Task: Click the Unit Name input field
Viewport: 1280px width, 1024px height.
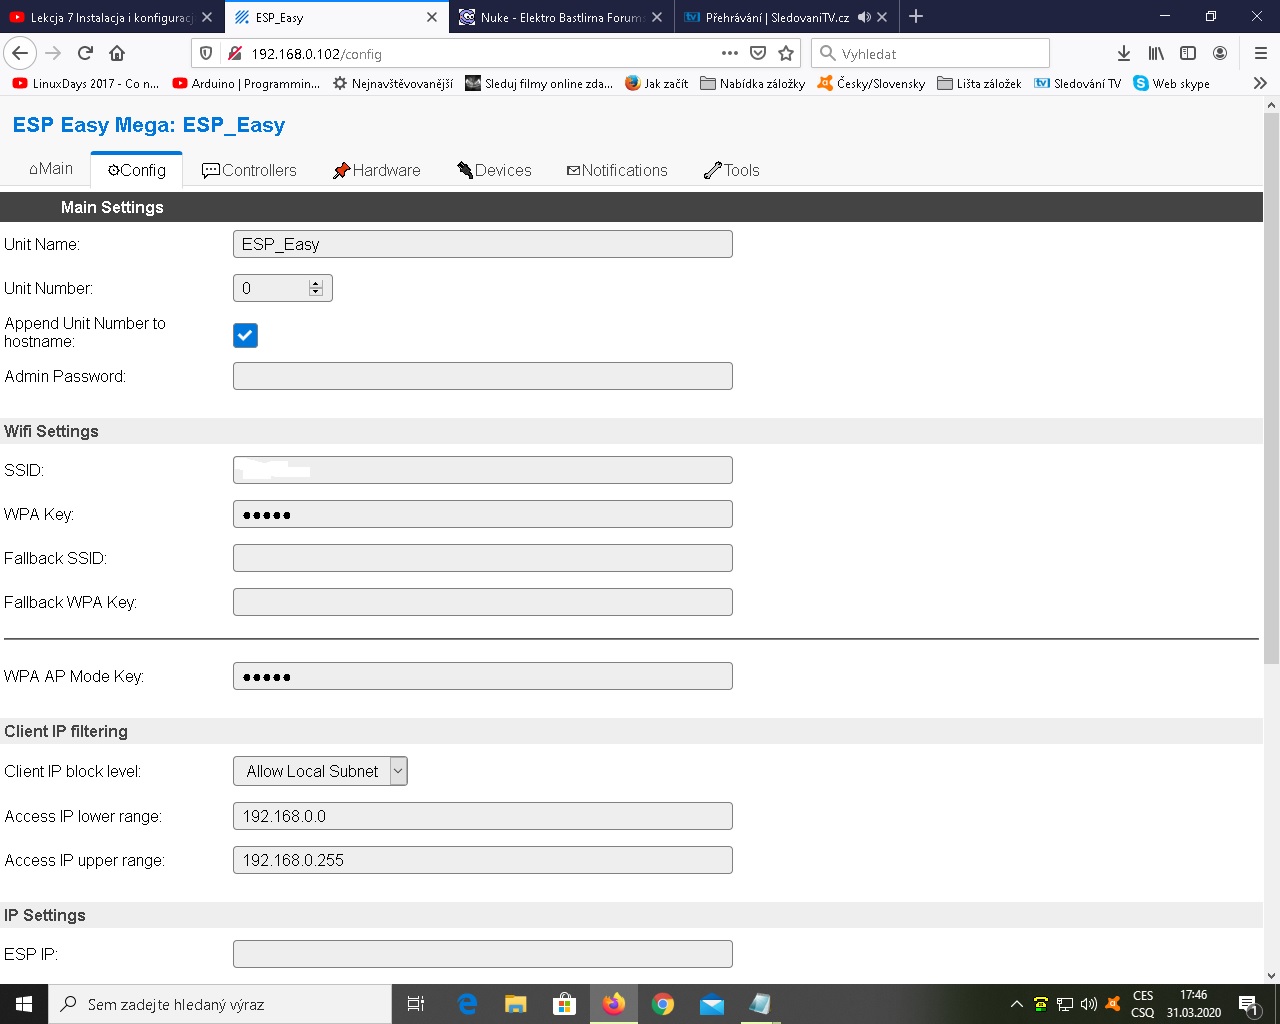Action: click(x=482, y=244)
